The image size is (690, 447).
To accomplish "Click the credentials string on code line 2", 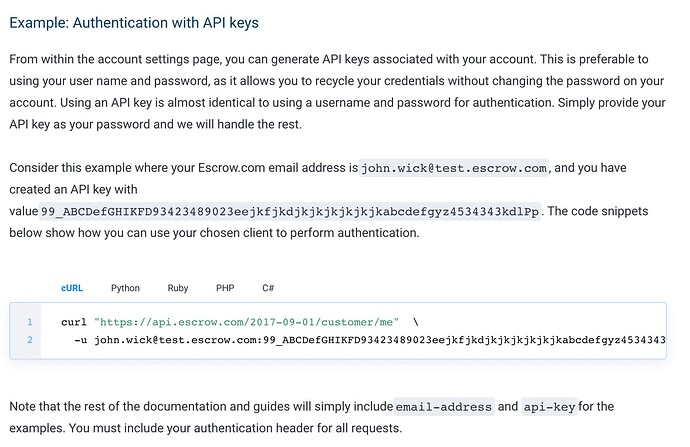I will 380,340.
